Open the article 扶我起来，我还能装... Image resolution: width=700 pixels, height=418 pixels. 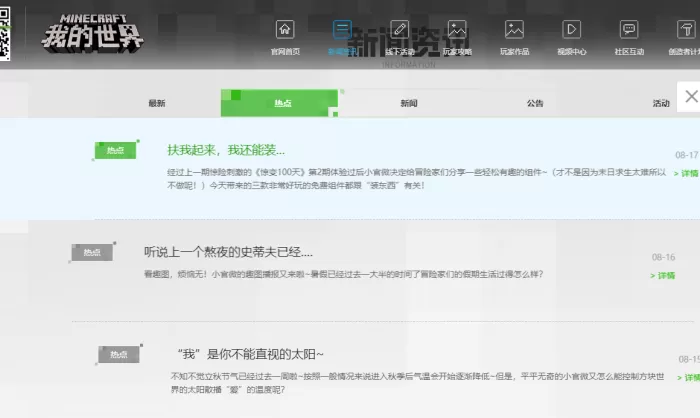(x=226, y=150)
